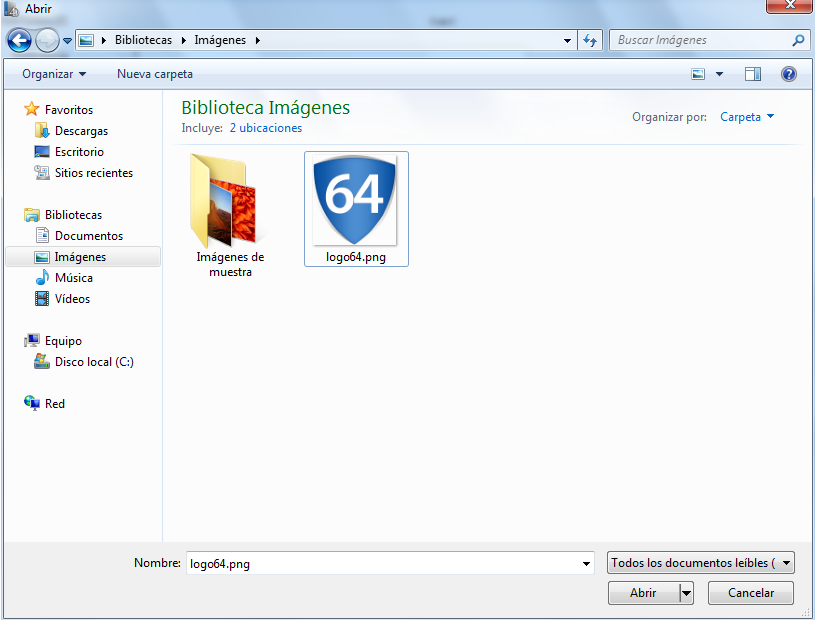Open the Abrir split-button arrow
This screenshot has width=815, height=620.
(x=686, y=593)
